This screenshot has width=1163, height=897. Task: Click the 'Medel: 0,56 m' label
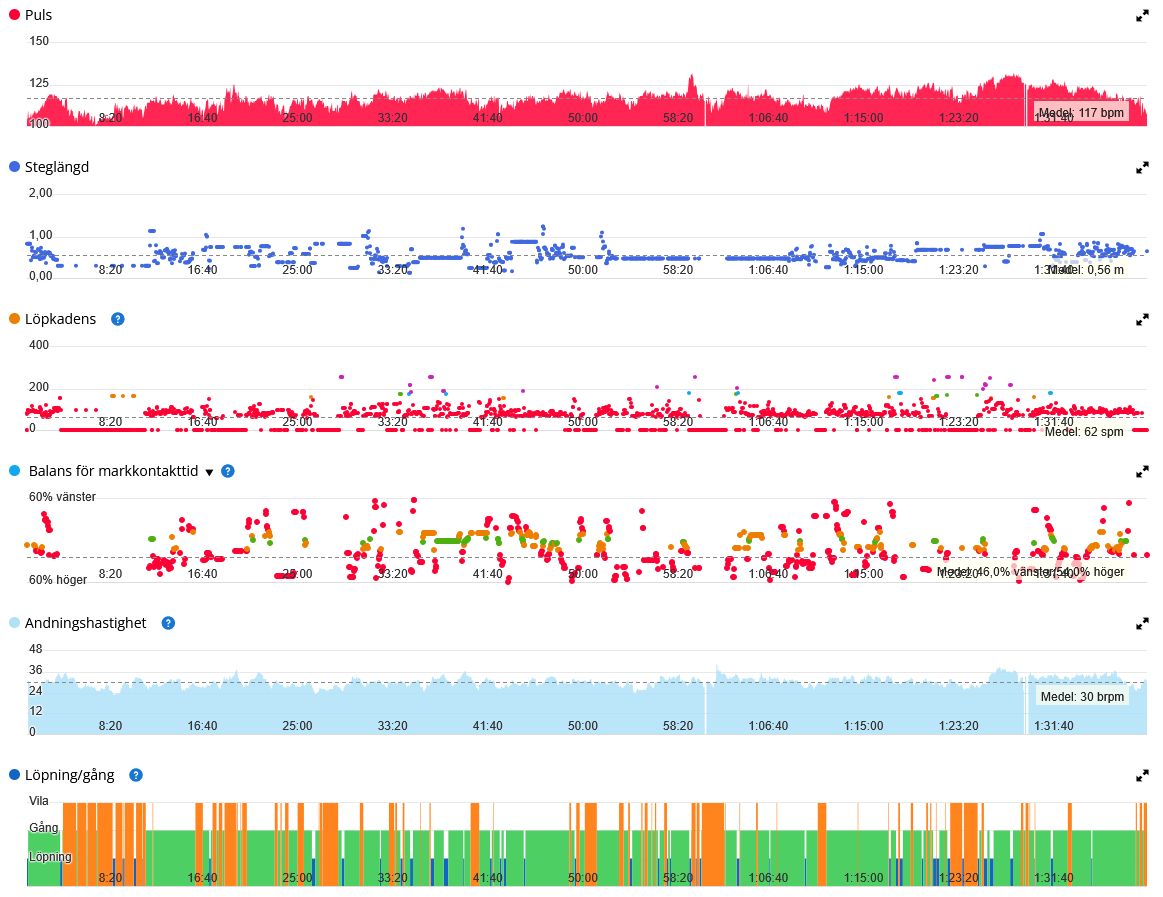click(1085, 270)
